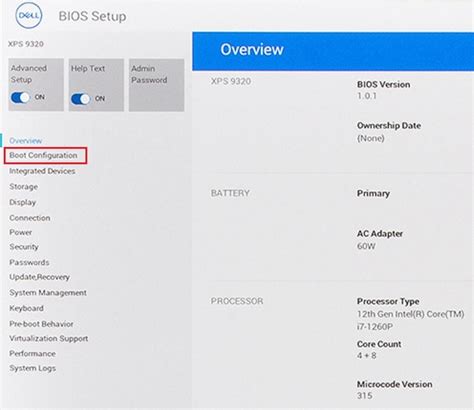The height and width of the screenshot is (410, 474).
Task: Select the Power menu entry
Action: (x=20, y=232)
